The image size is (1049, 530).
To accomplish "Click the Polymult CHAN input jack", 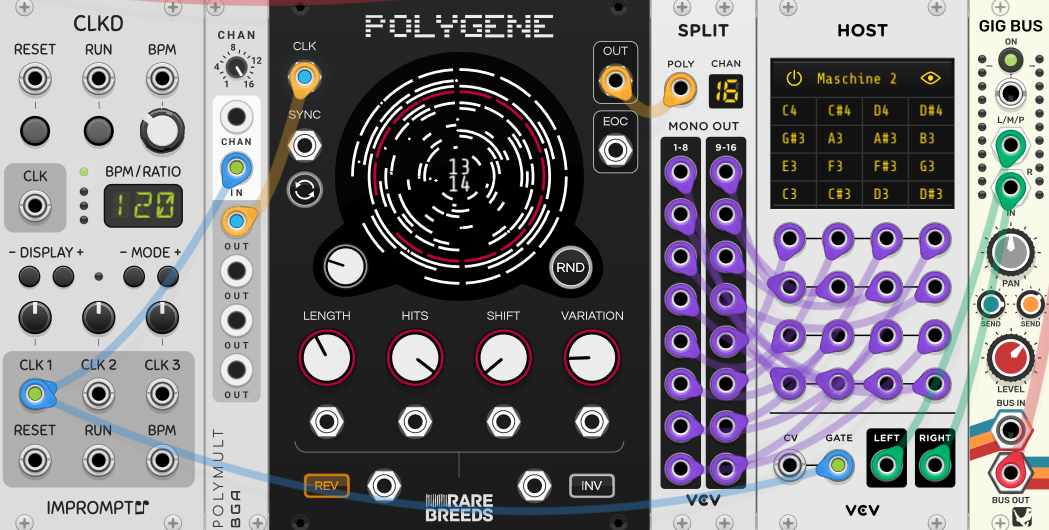I will pos(236,116).
